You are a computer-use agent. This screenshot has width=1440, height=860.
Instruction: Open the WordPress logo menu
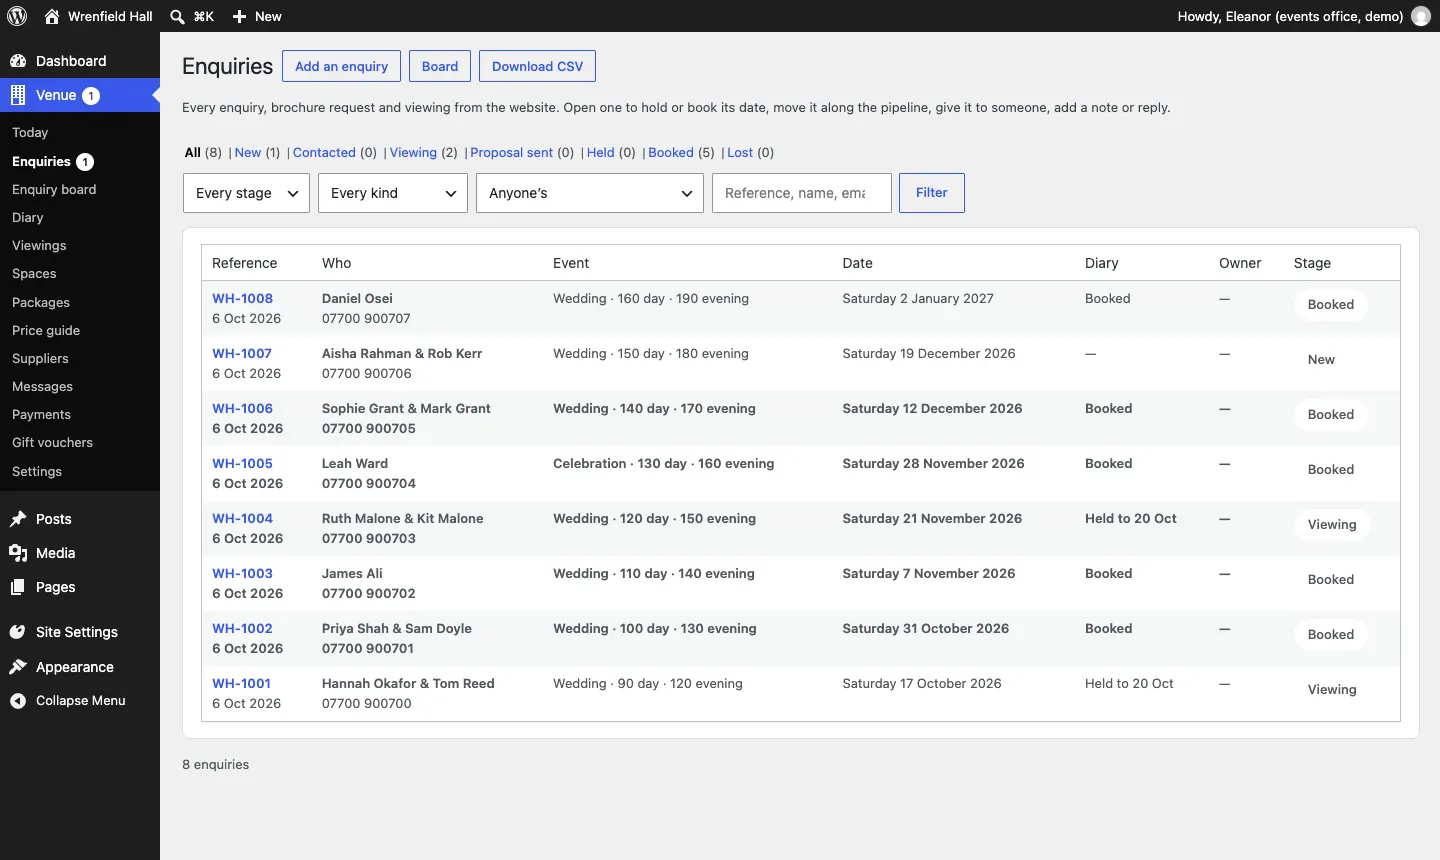pyautogui.click(x=17, y=16)
